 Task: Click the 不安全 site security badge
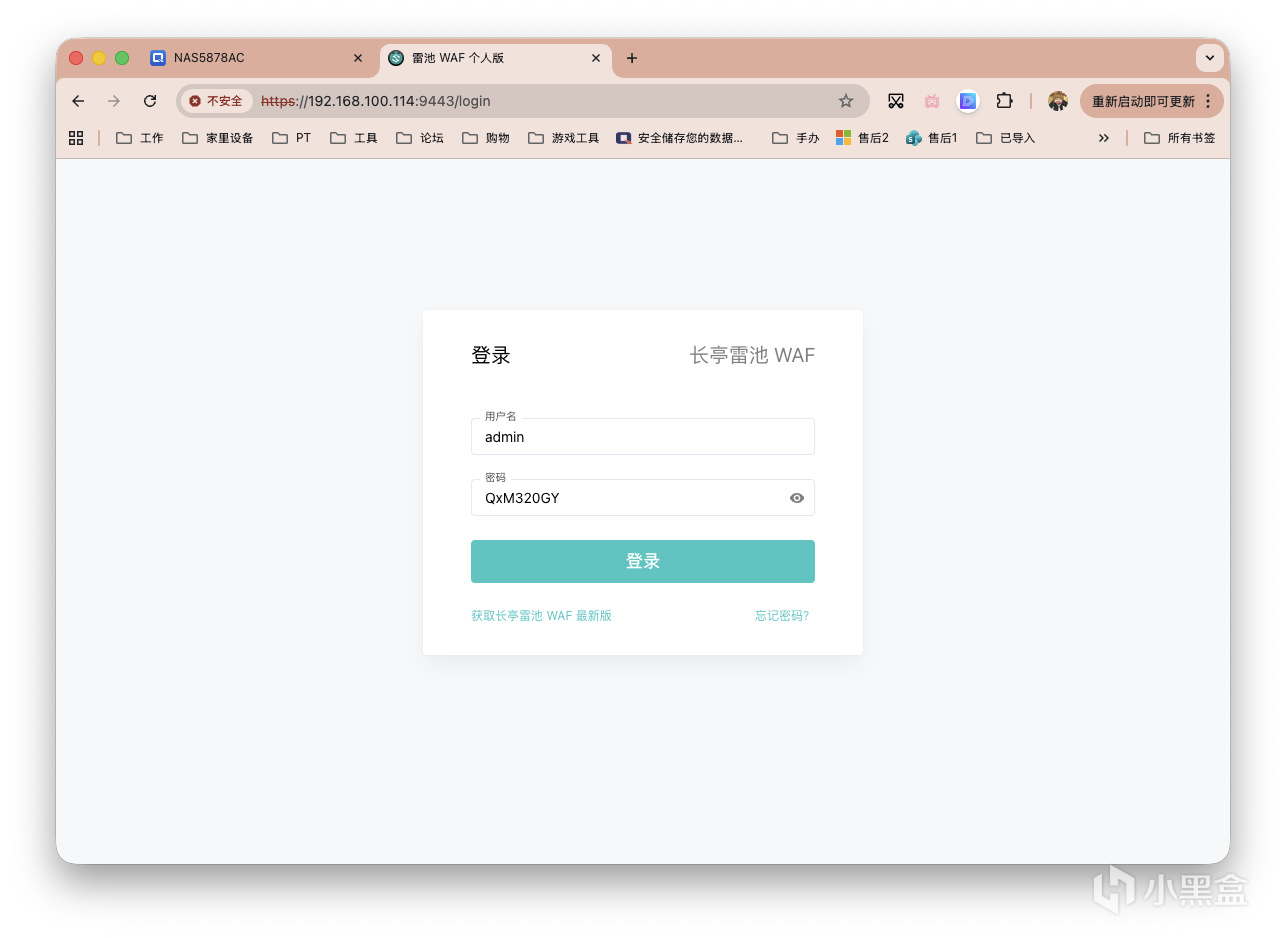coord(216,101)
